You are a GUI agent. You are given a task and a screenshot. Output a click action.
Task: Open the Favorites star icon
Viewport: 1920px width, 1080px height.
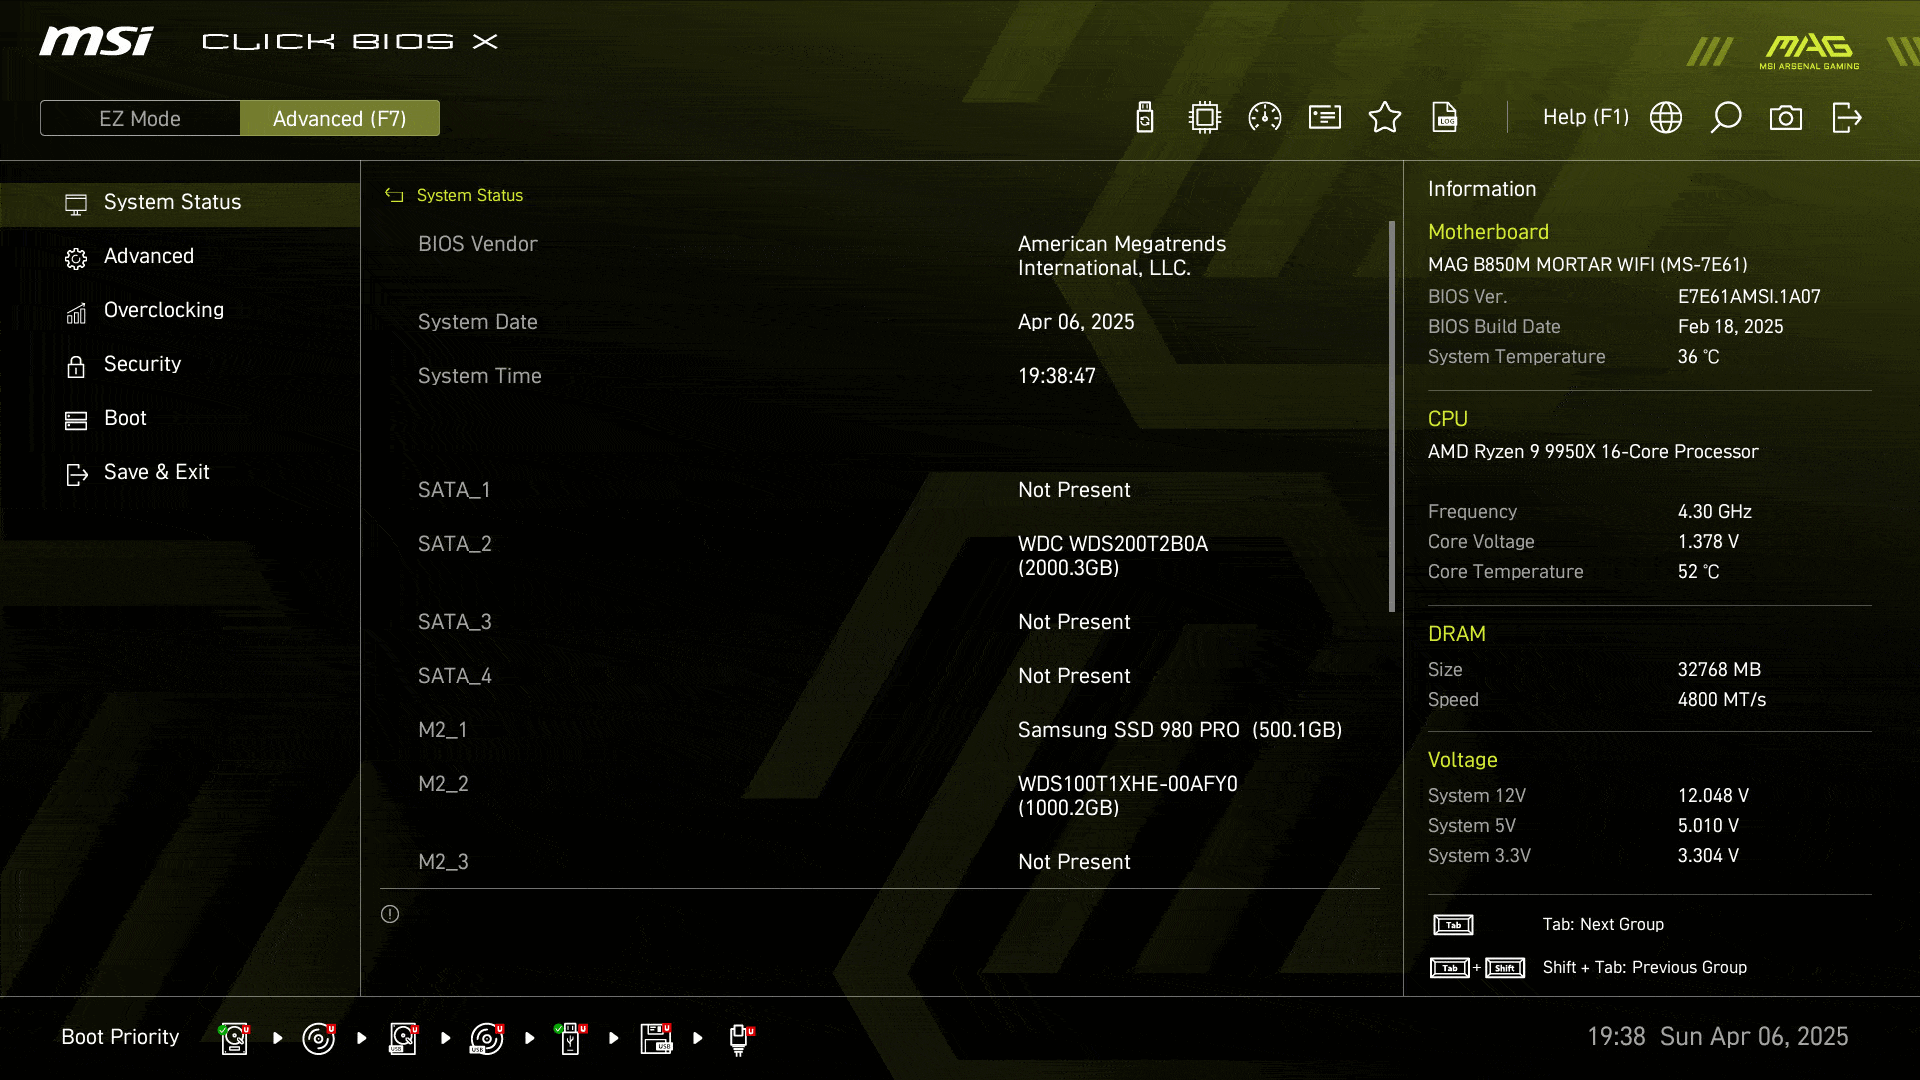point(1385,117)
